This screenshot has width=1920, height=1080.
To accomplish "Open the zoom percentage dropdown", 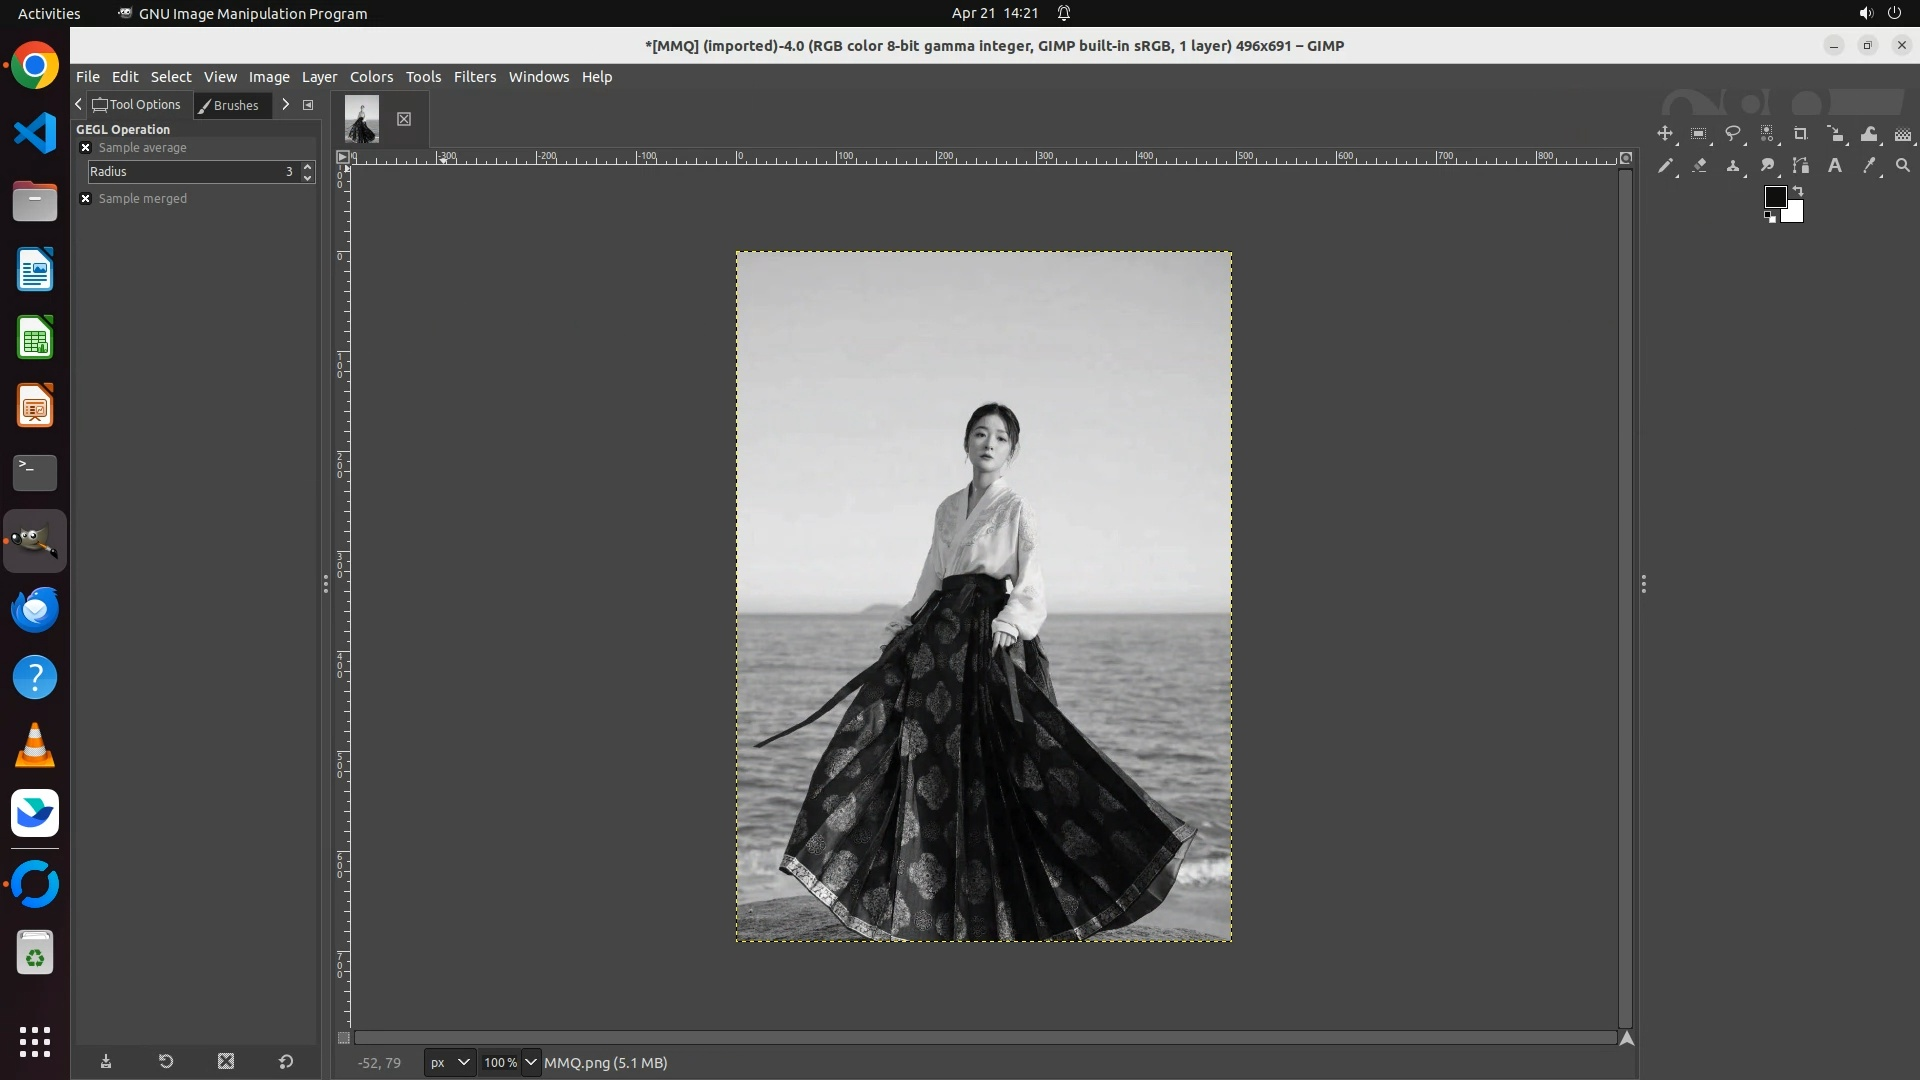I will coord(531,1063).
